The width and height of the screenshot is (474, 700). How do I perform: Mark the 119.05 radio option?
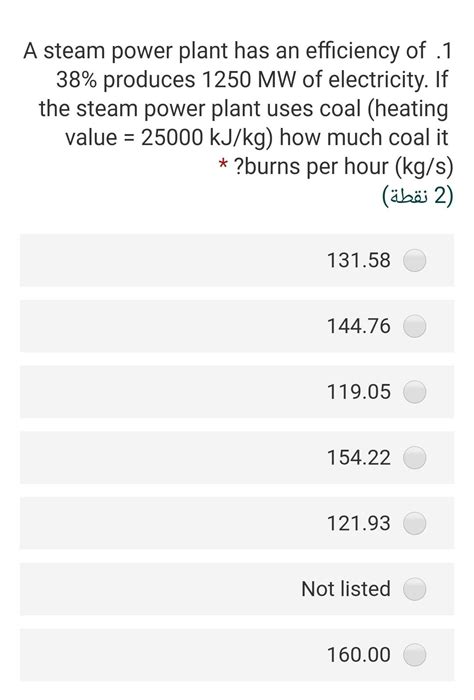click(415, 392)
